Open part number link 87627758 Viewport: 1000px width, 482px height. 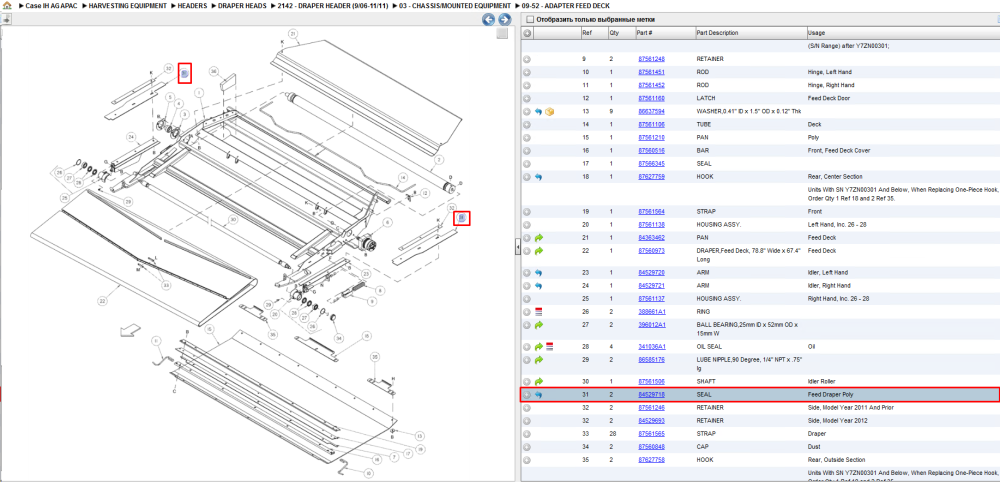coord(651,460)
